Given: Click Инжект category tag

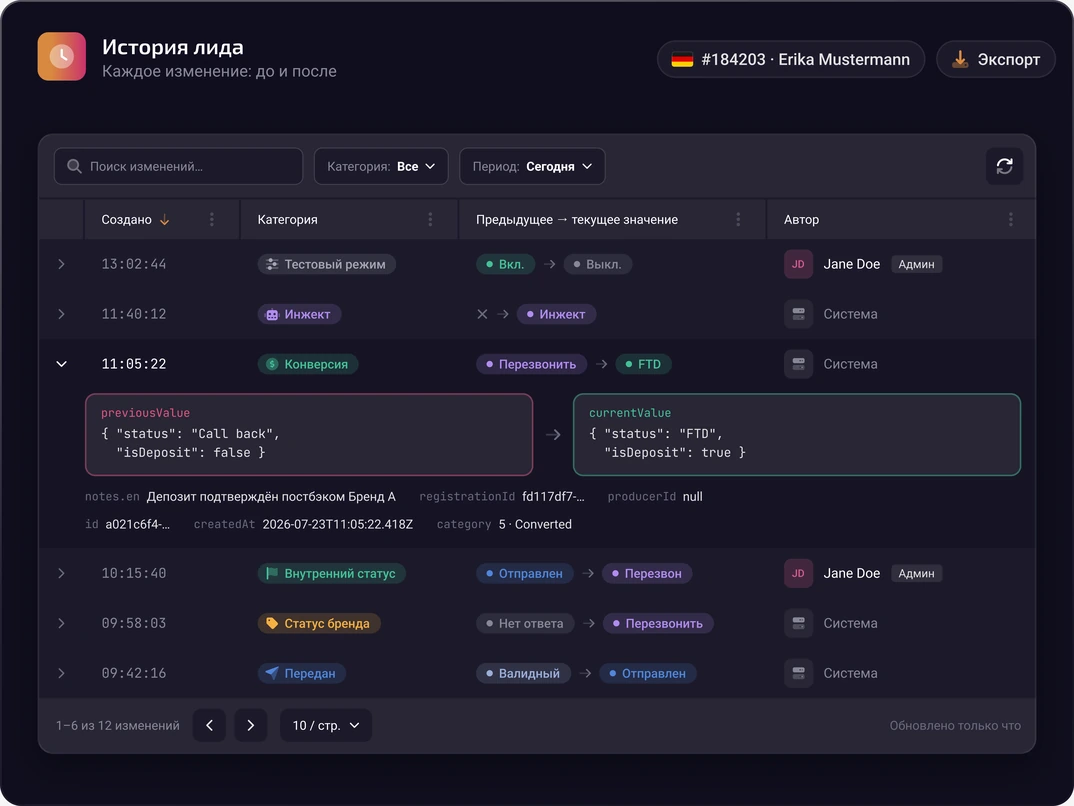Looking at the screenshot, I should click(299, 314).
